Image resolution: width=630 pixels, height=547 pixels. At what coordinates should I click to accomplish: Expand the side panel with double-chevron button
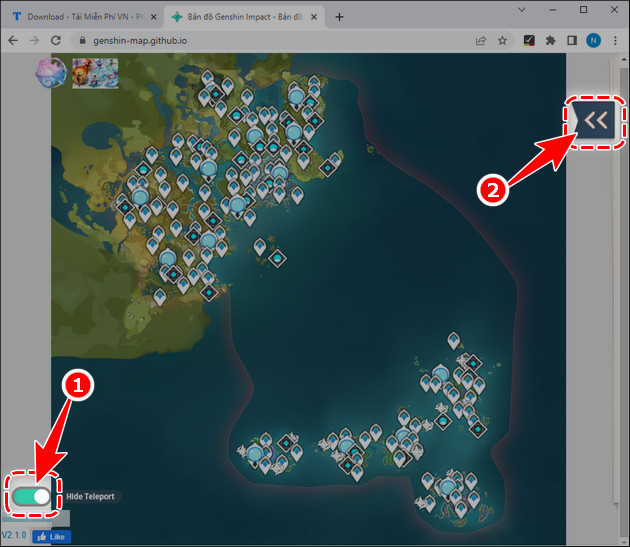[595, 120]
